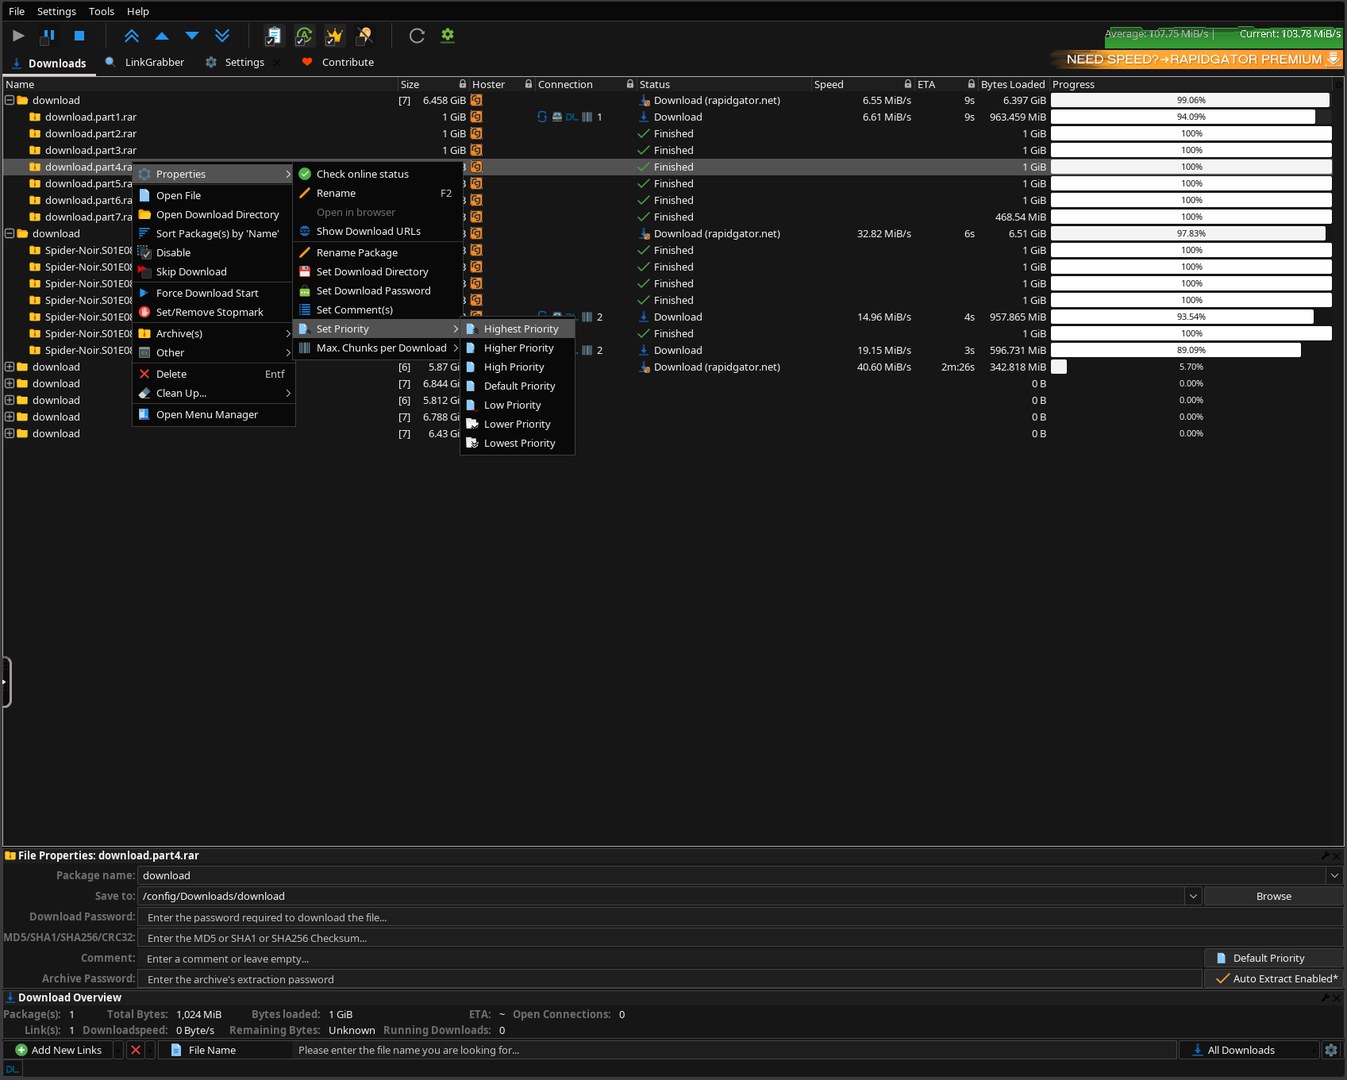1347x1080 pixels.
Task: Choose Force Download Start
Action: coord(213,293)
